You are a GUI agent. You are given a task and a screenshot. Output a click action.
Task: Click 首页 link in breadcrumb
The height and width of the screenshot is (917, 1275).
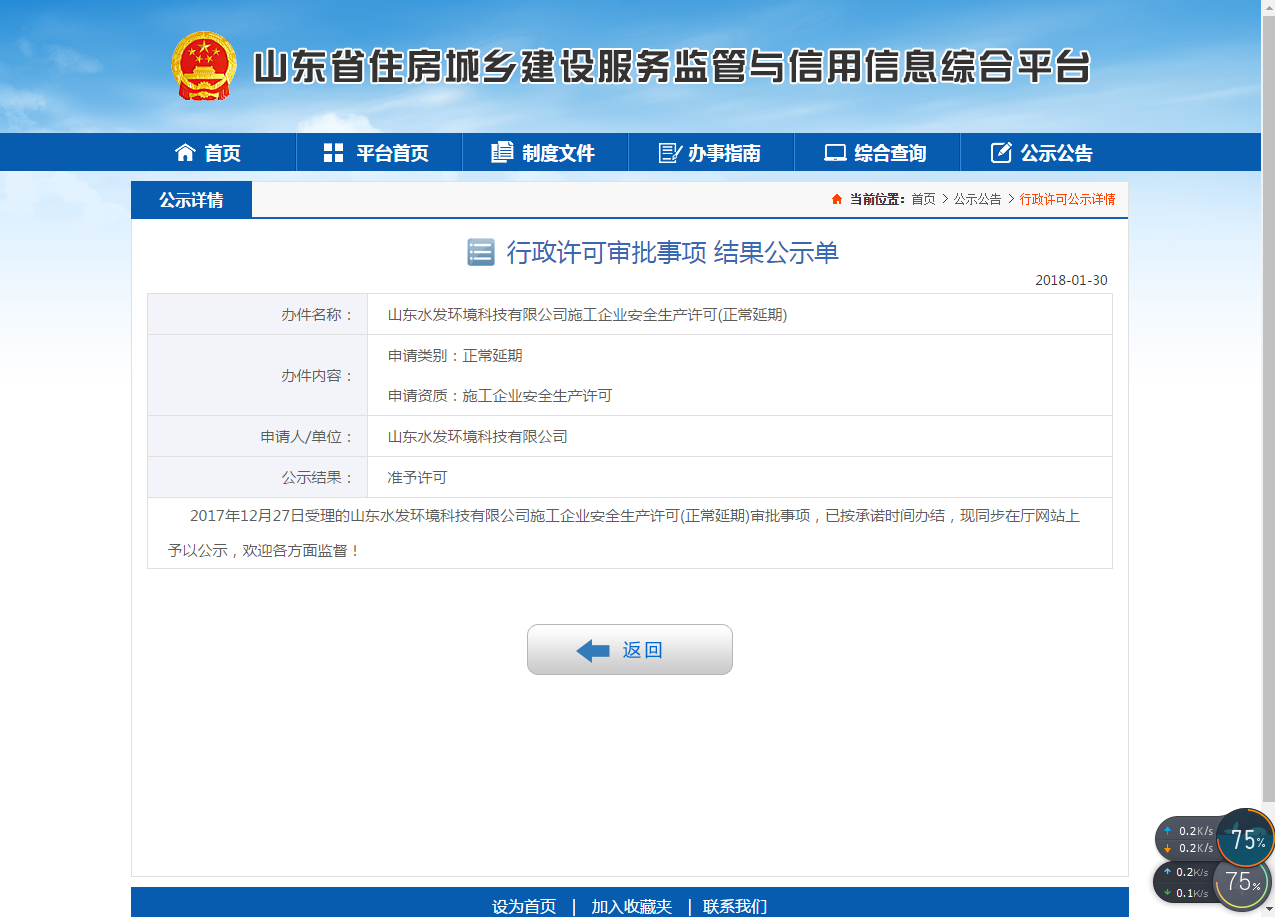click(923, 199)
